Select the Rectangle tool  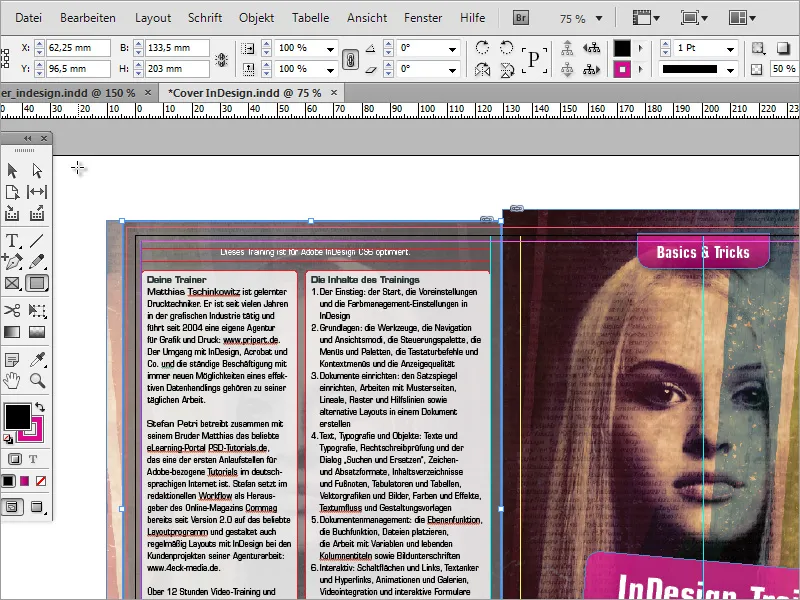[x=37, y=283]
